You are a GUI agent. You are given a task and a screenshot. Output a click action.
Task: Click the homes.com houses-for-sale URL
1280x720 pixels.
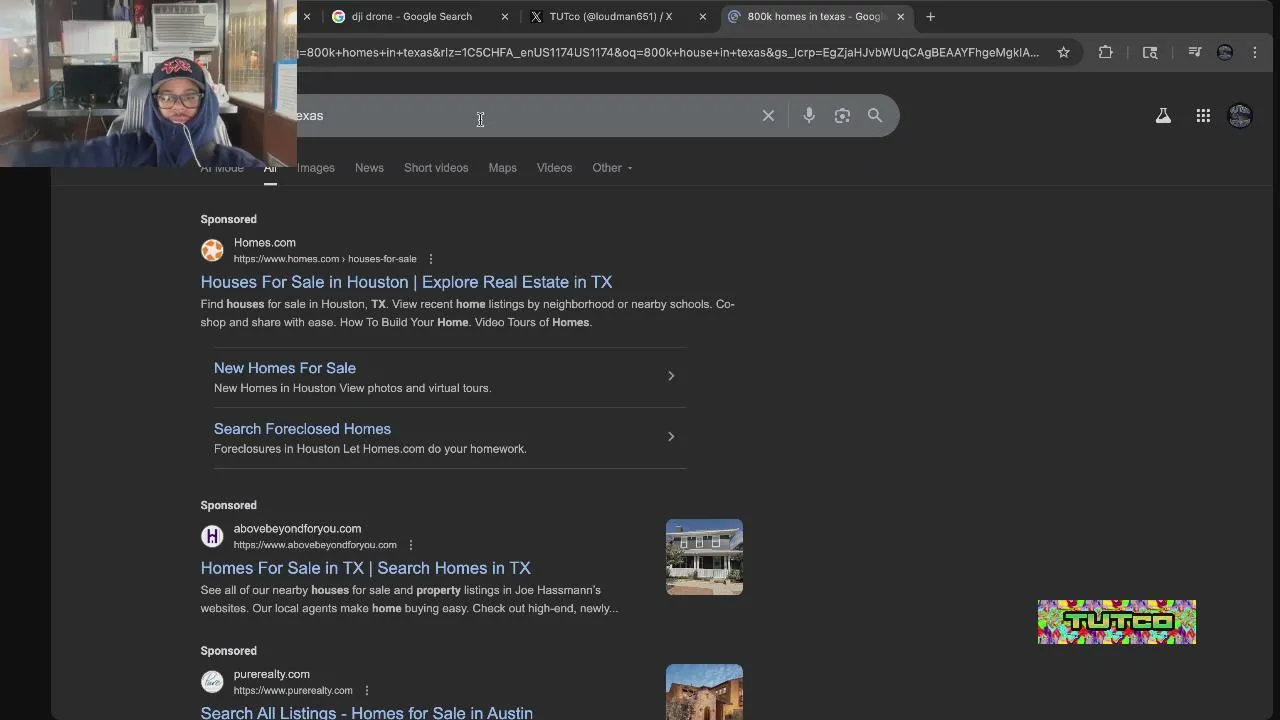(x=325, y=259)
